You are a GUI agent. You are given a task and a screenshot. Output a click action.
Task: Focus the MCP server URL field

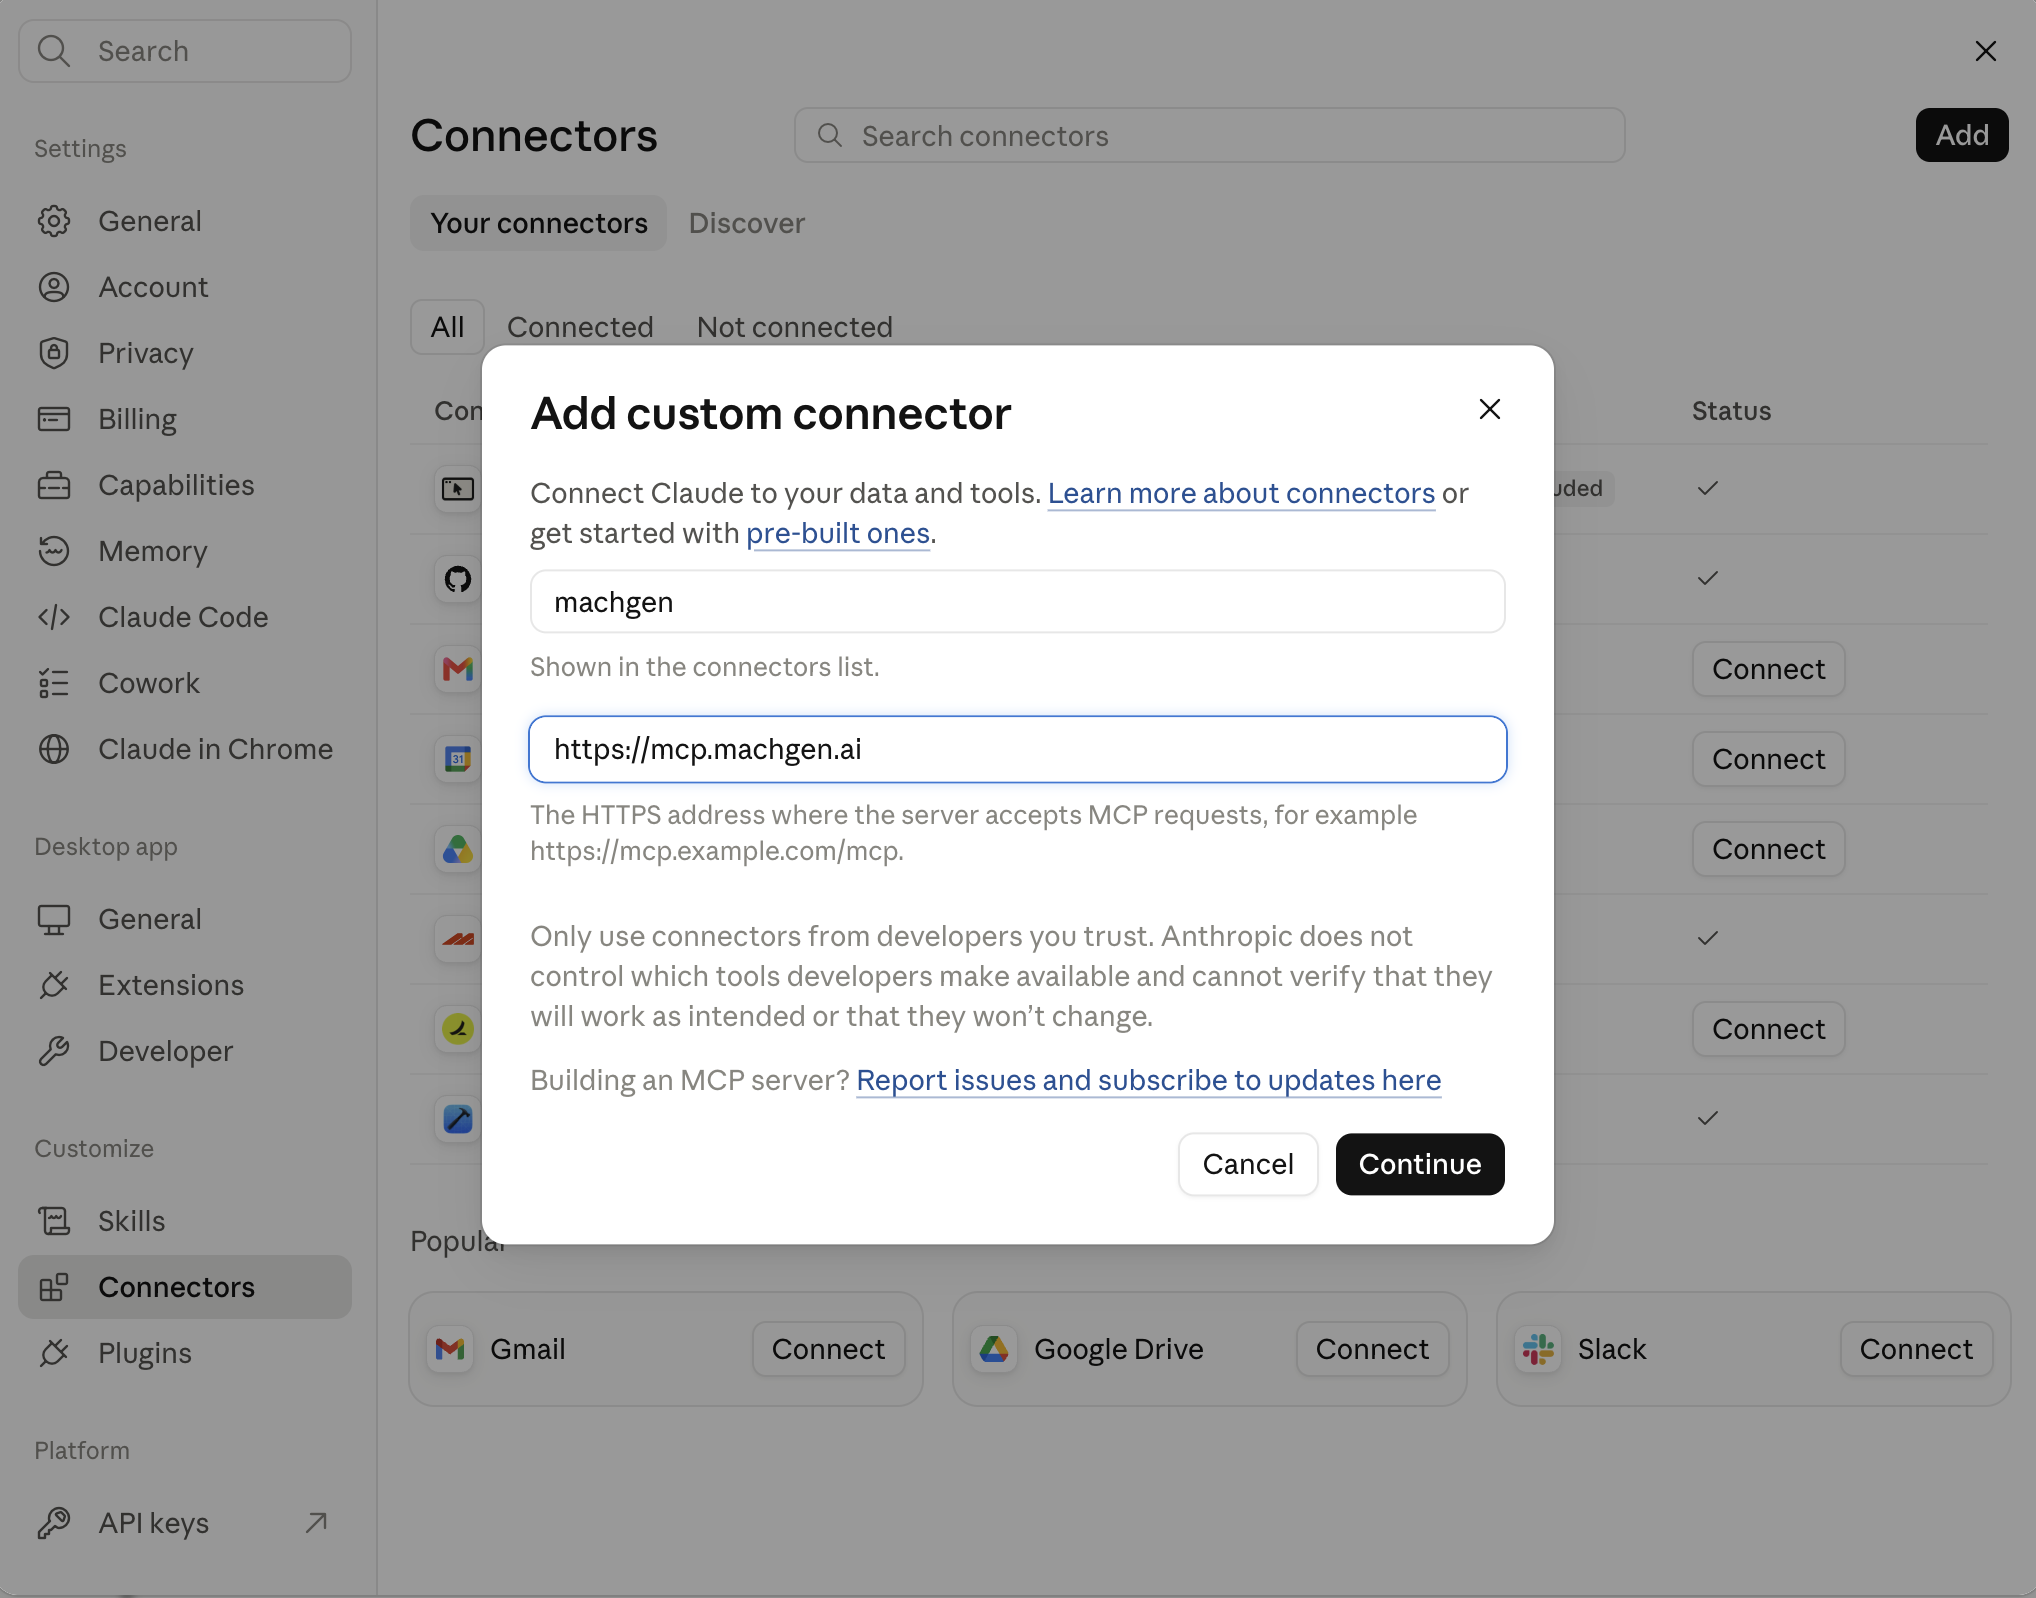point(1017,749)
